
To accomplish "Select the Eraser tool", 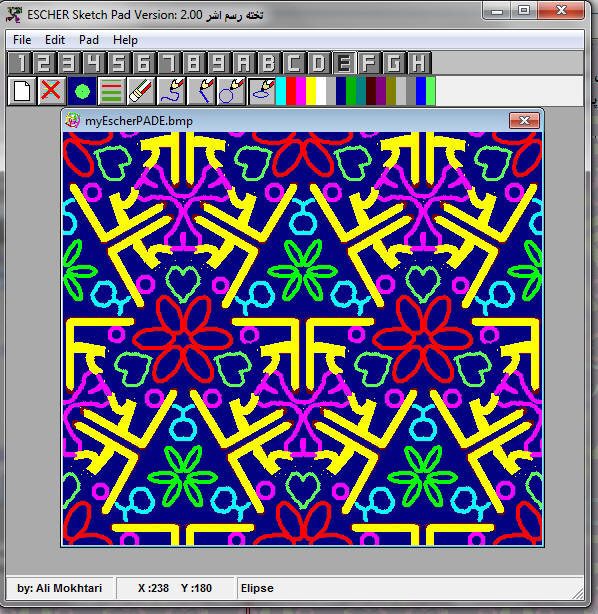I will coord(141,91).
